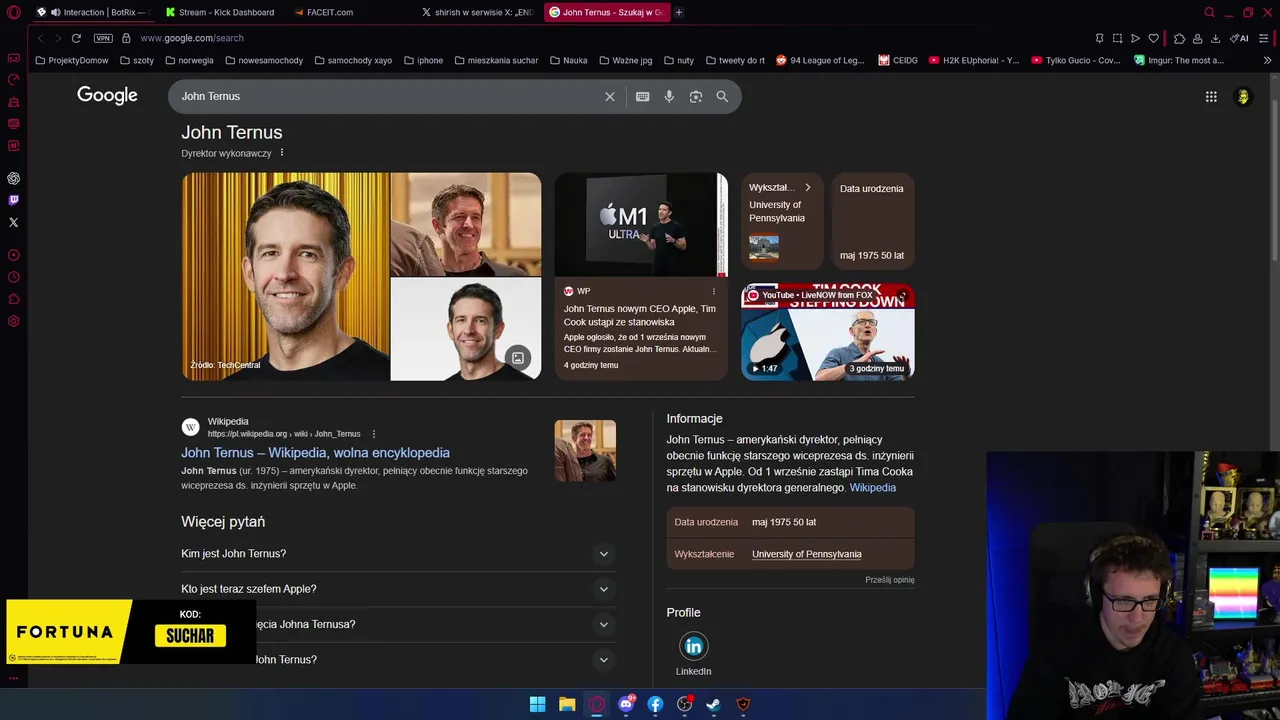Open Wikipedia link in Informacje text
1280x720 pixels.
[x=872, y=488]
